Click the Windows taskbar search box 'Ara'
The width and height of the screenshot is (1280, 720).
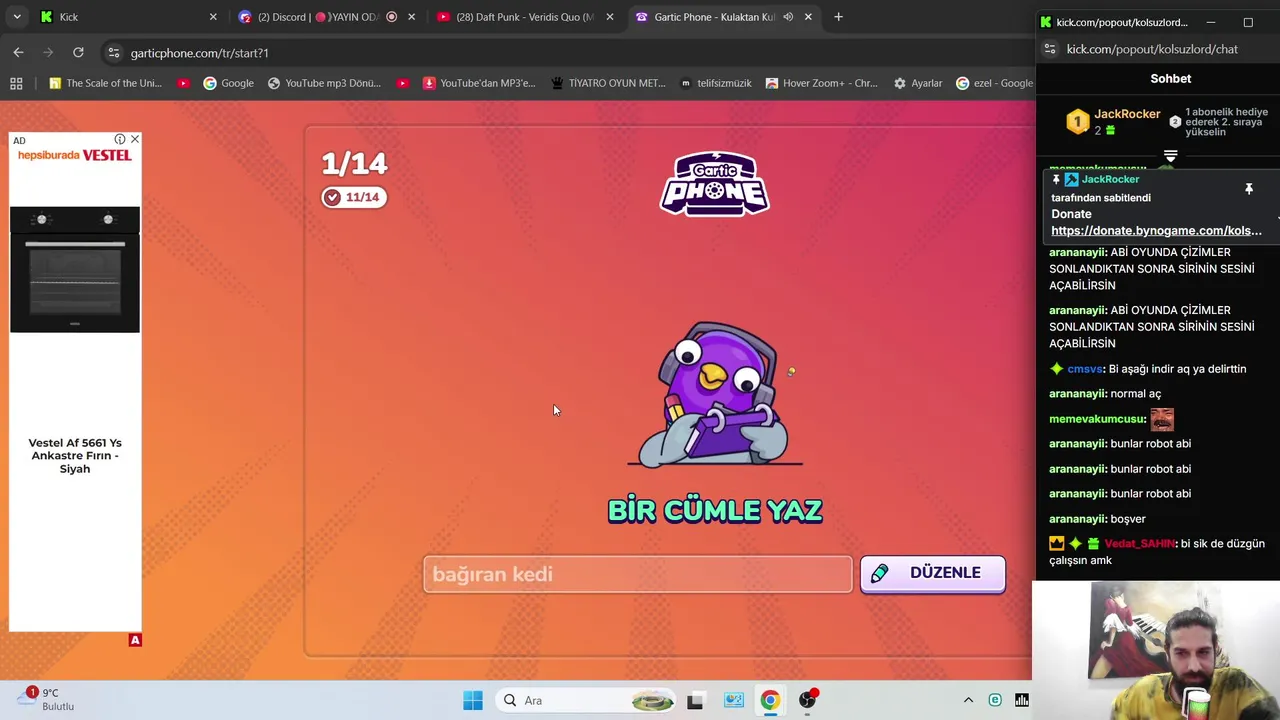click(588, 700)
